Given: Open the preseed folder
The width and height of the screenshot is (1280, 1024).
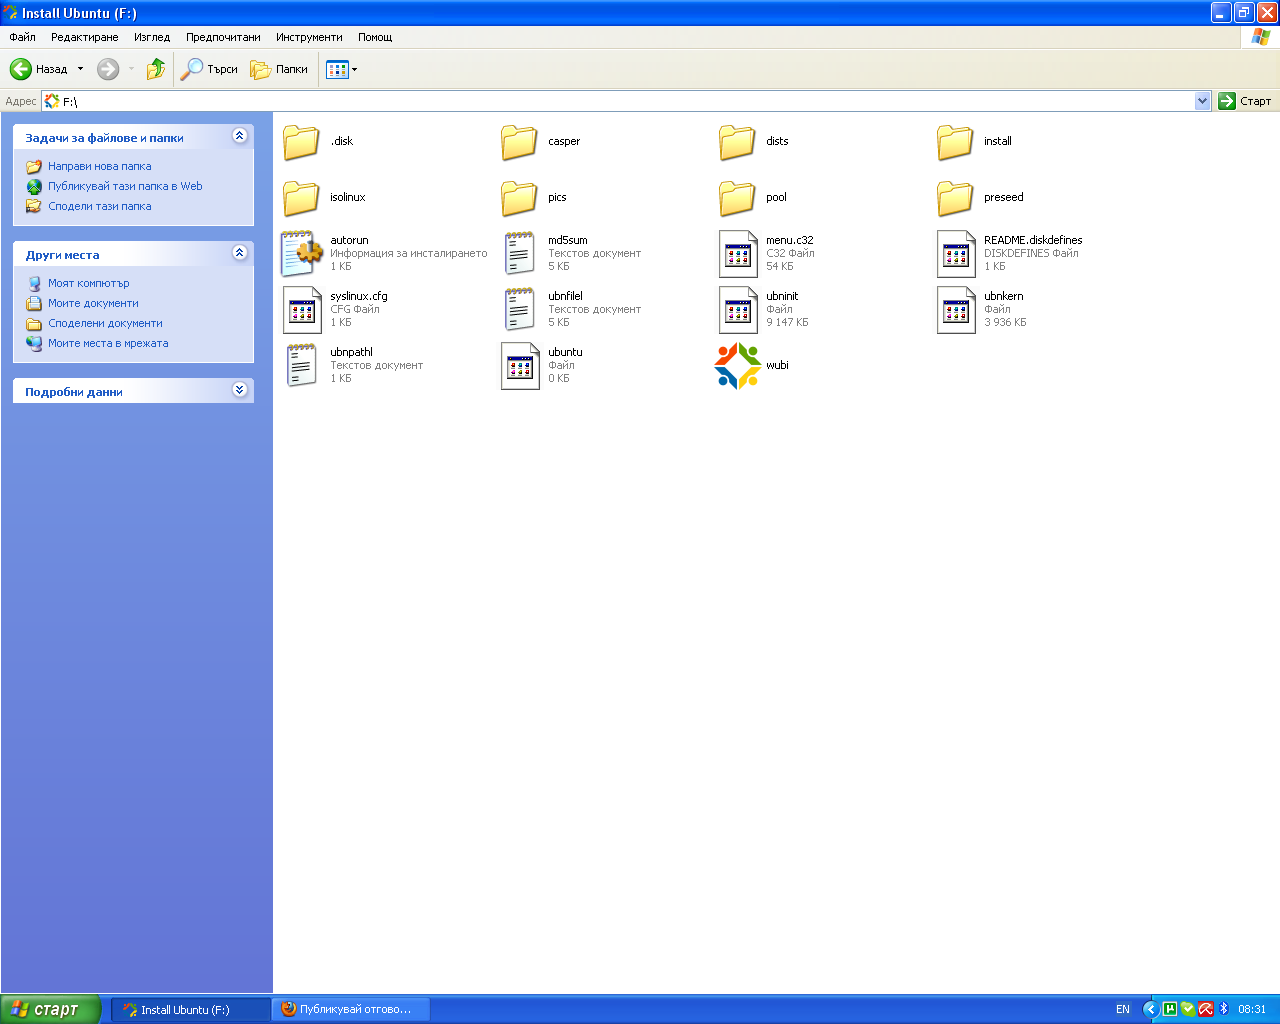Looking at the screenshot, I should 980,198.
